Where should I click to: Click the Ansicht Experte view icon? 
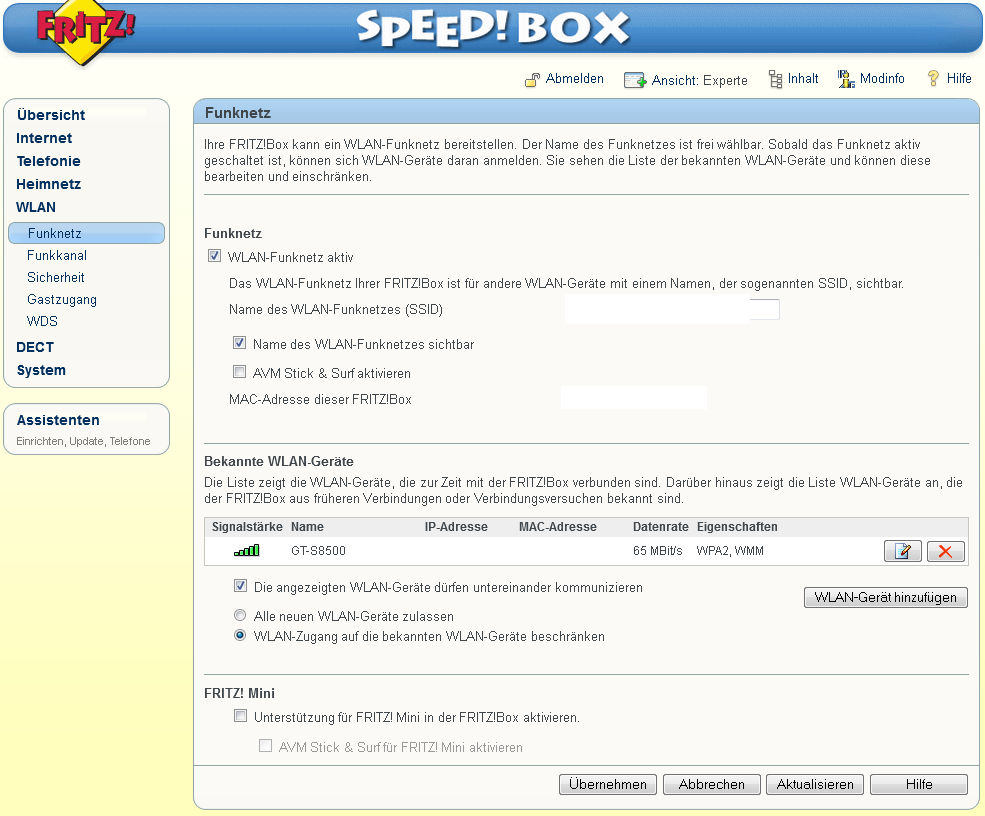coord(634,80)
